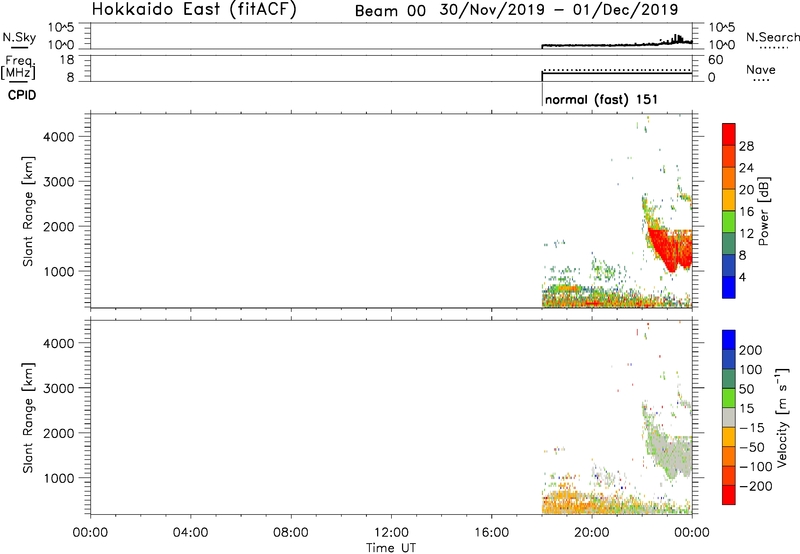The image size is (800, 554).
Task: Click the 'Power [dB]' colorbar label
Action: point(763,211)
